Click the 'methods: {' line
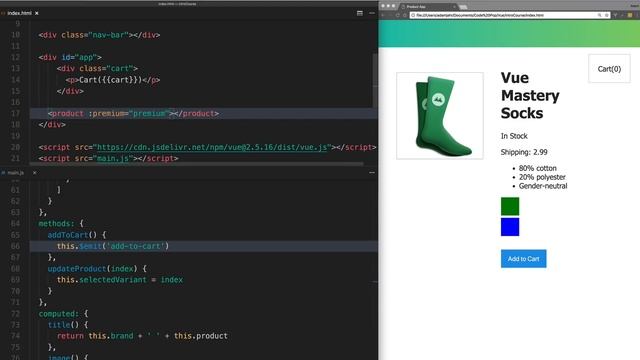Viewport: 640px width, 360px height. 61,224
